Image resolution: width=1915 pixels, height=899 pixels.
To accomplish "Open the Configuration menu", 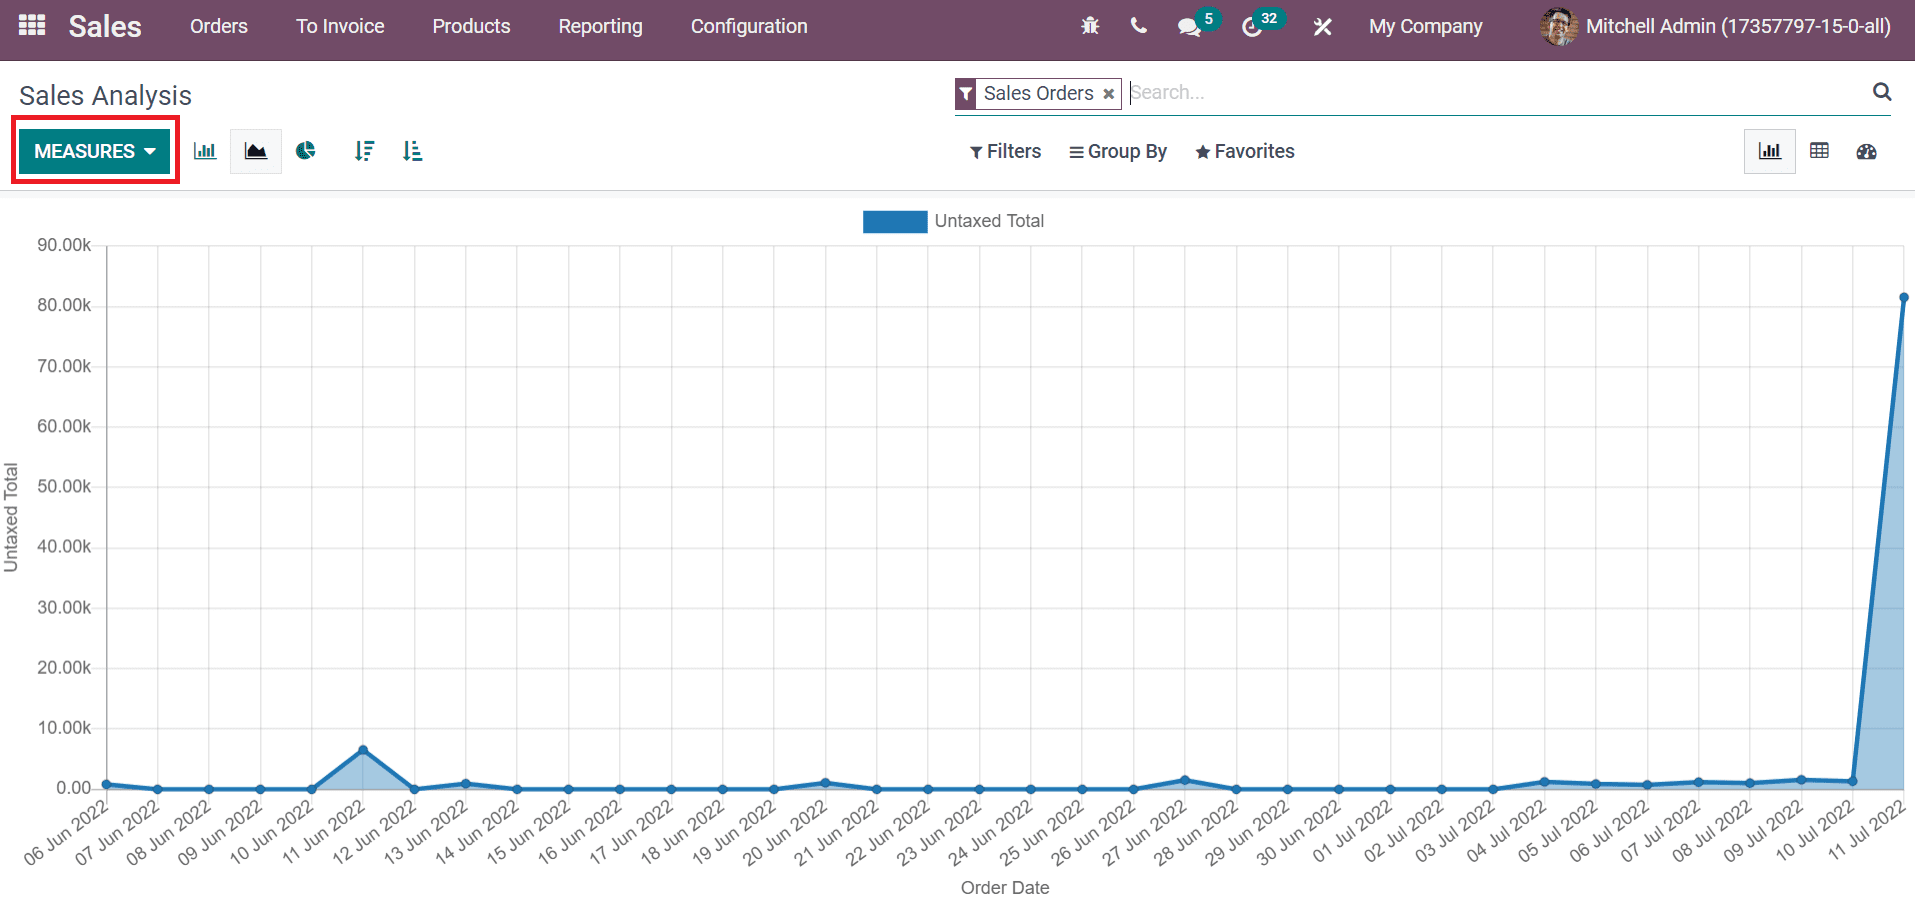I will tap(749, 27).
